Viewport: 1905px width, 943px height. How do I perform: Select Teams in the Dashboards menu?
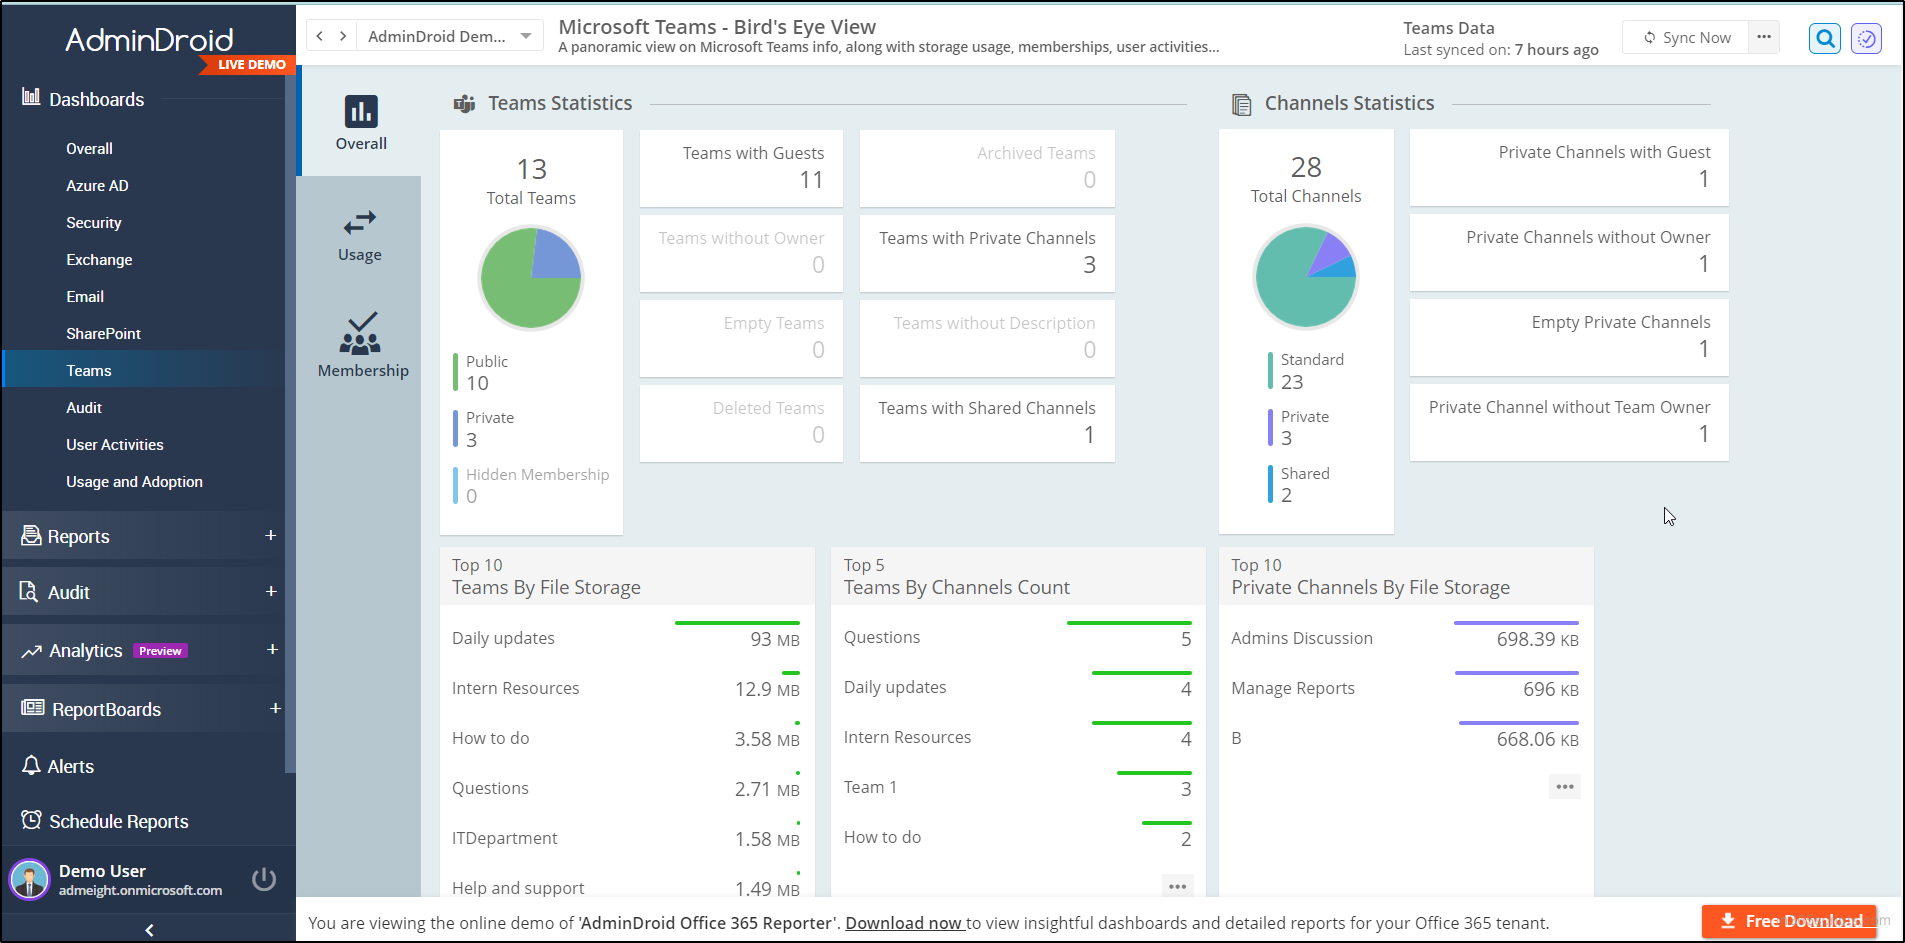pyautogui.click(x=88, y=370)
